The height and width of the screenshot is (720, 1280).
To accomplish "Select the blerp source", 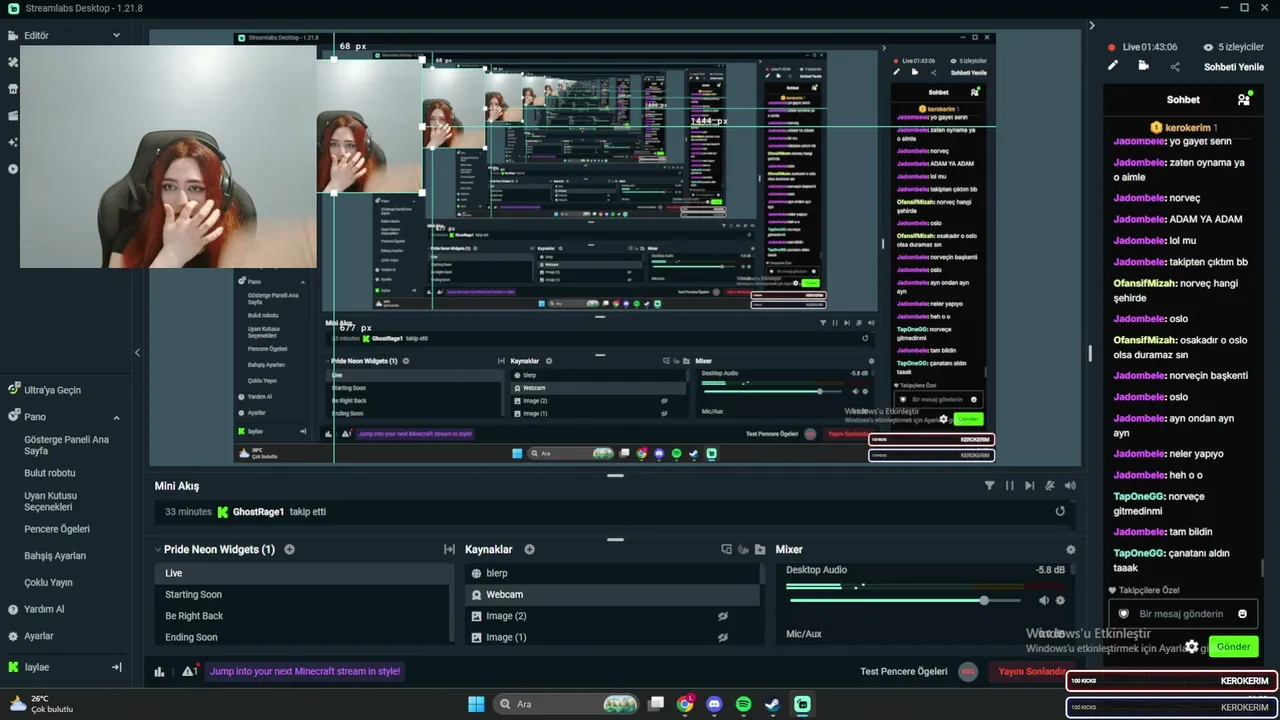I will [613, 573].
